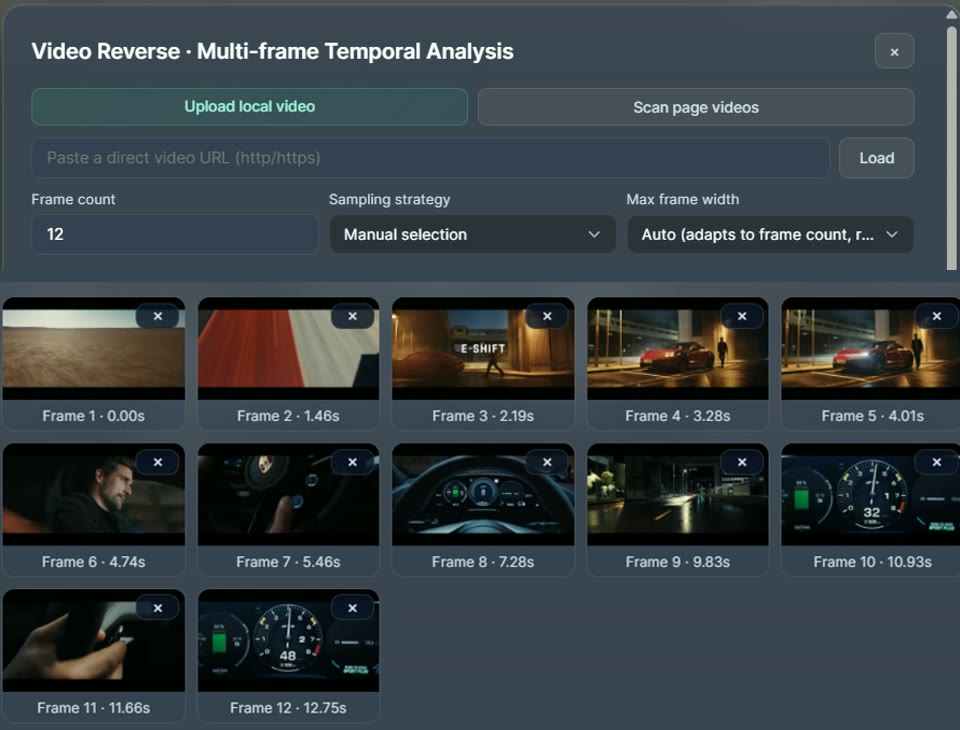Remove Frame 9 with its X icon
The height and width of the screenshot is (730, 960).
(x=742, y=462)
